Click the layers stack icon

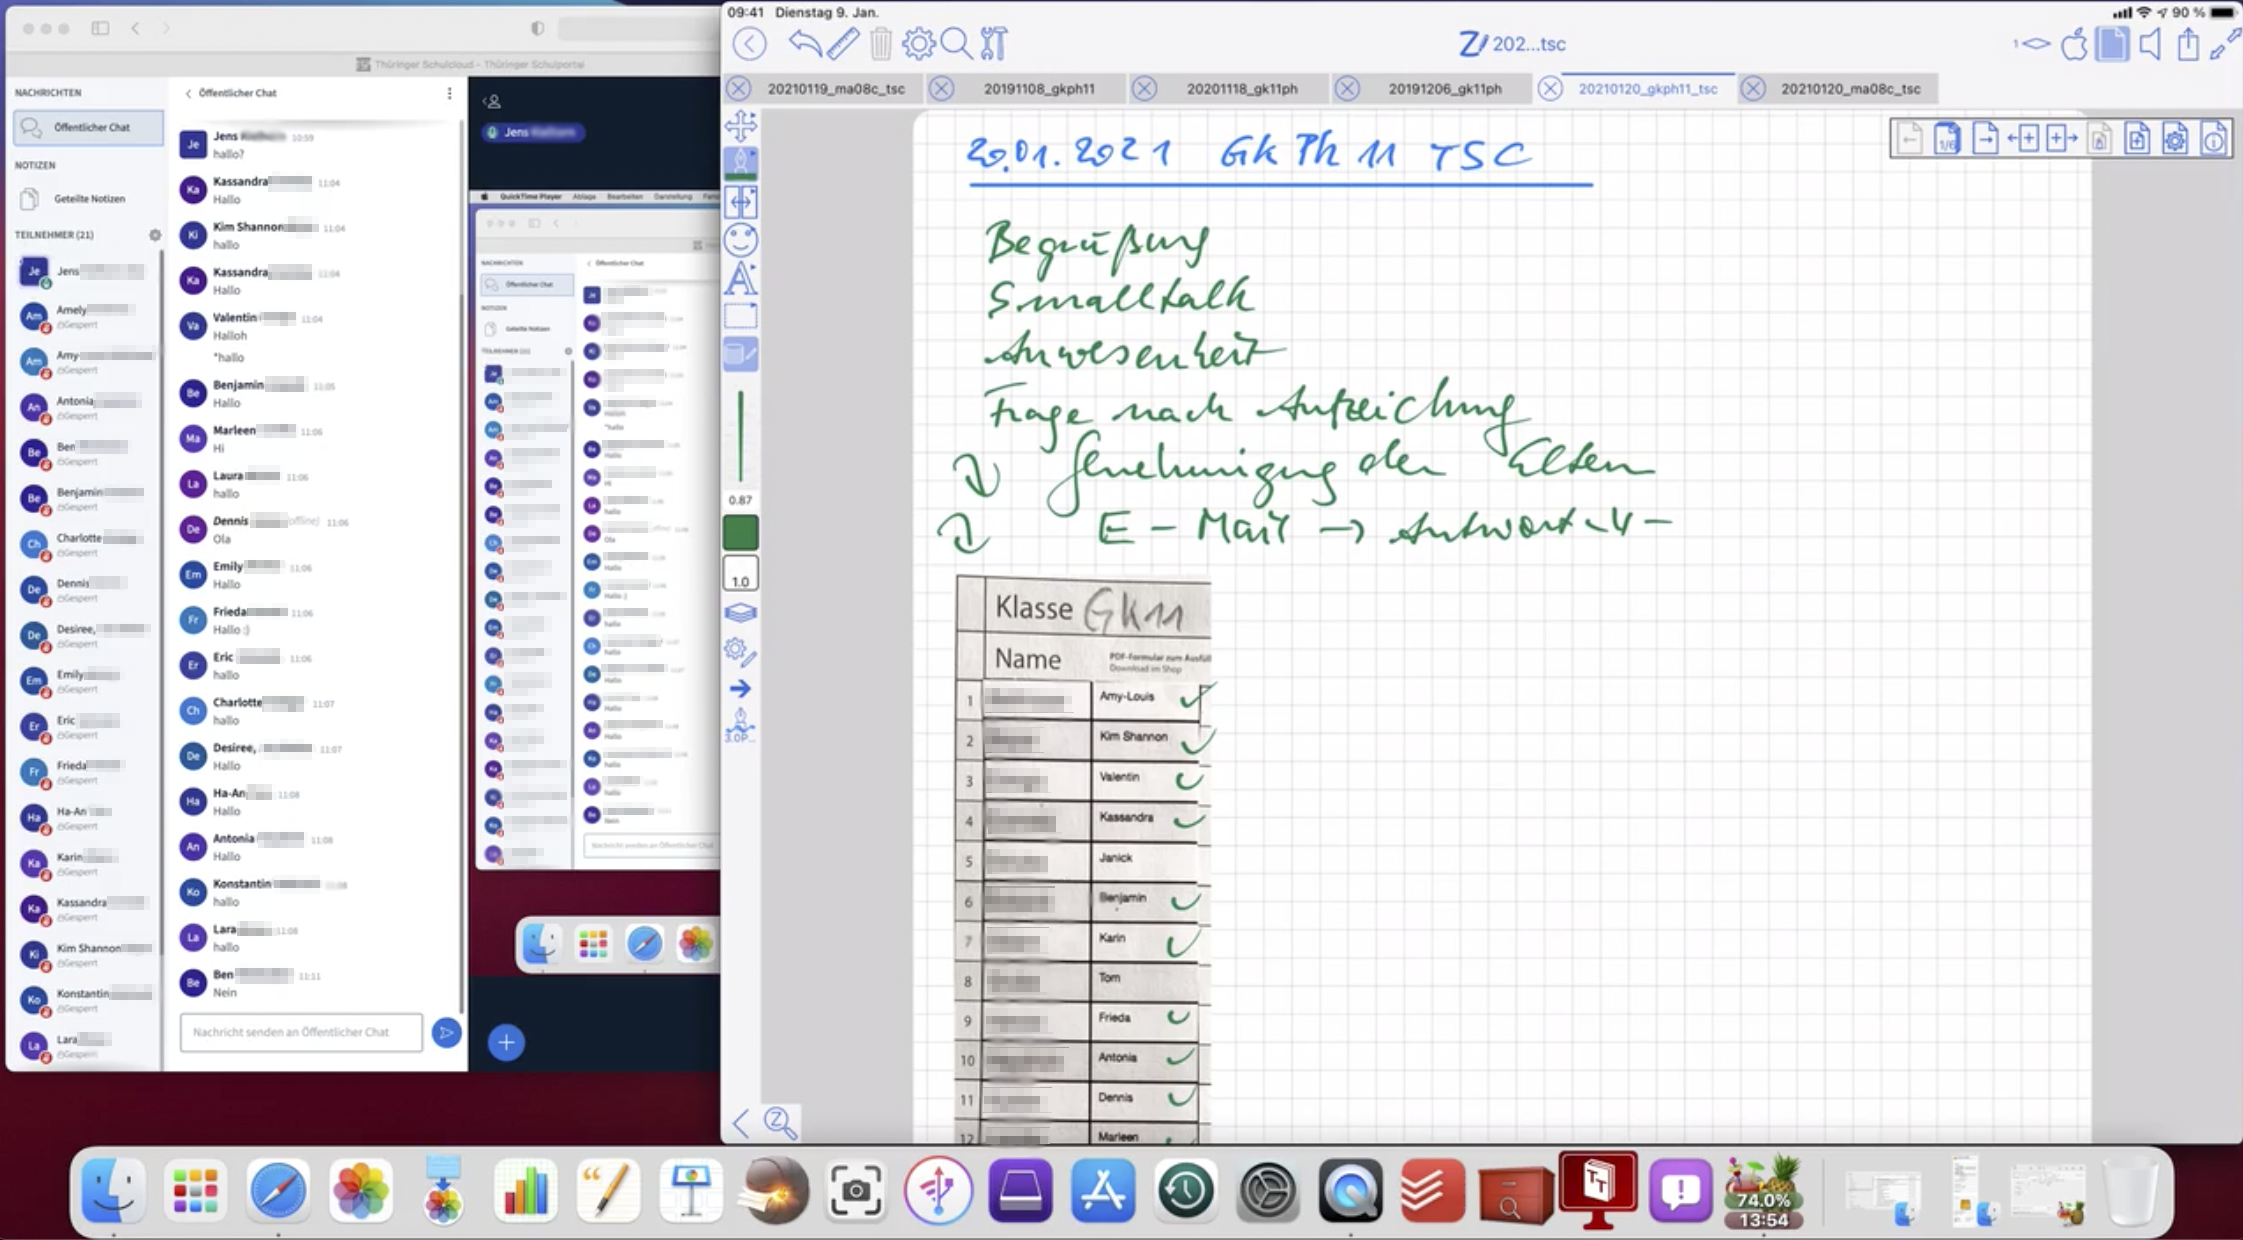[740, 613]
